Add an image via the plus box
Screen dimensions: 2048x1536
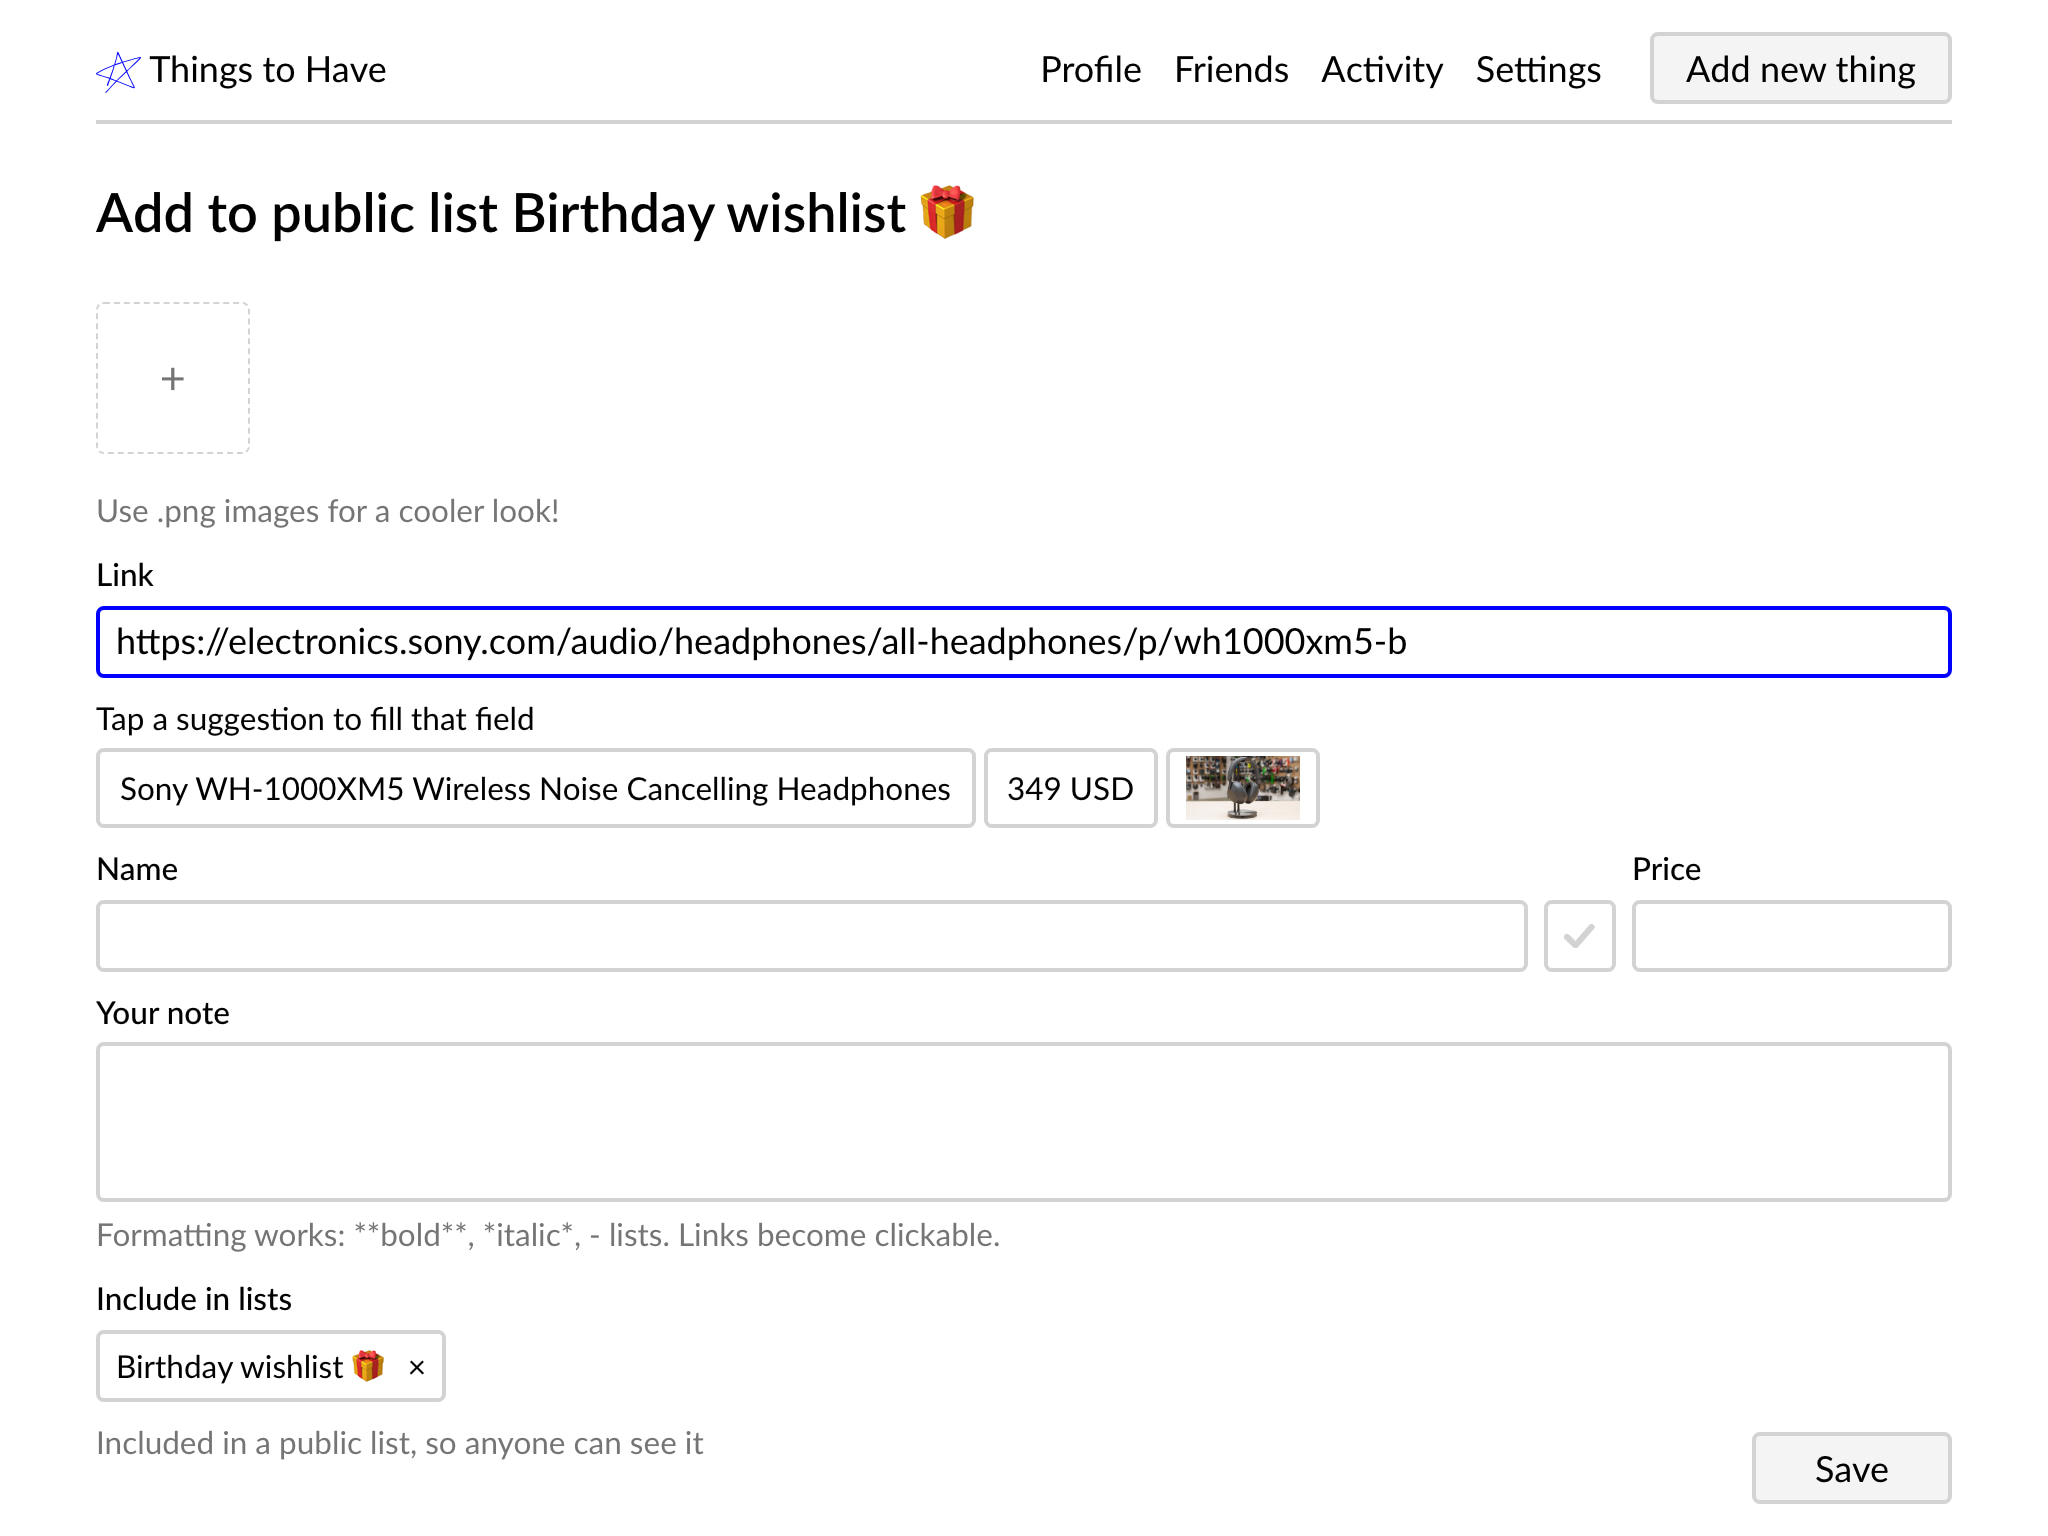tap(173, 378)
